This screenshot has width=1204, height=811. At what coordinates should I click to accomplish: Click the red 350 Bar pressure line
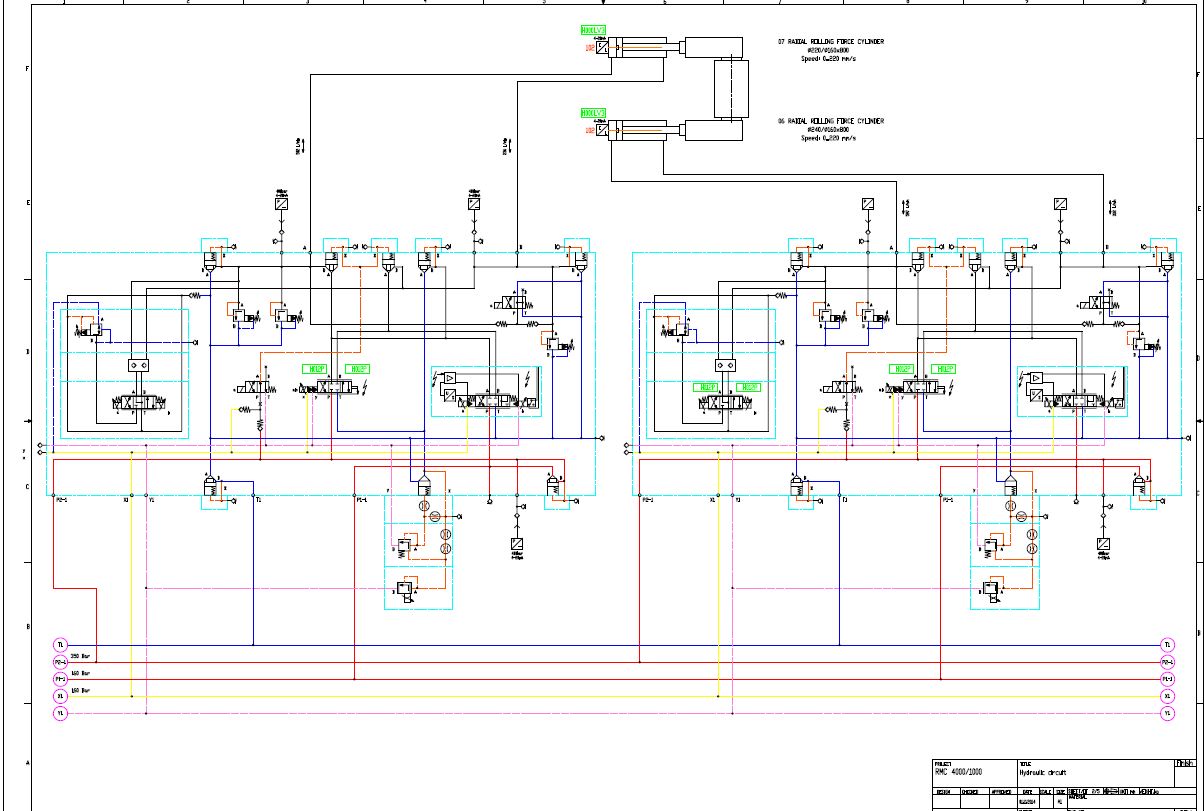tap(613, 662)
